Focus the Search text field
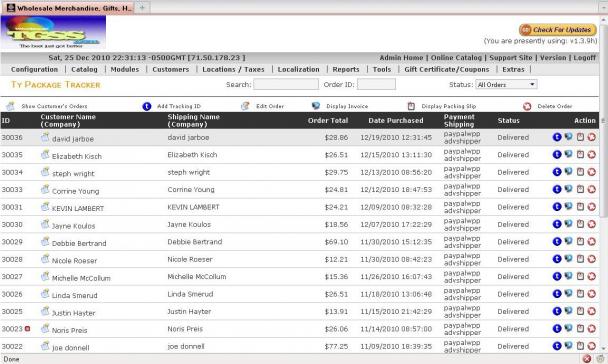Screen dimensions: 608x364 coord(286,84)
